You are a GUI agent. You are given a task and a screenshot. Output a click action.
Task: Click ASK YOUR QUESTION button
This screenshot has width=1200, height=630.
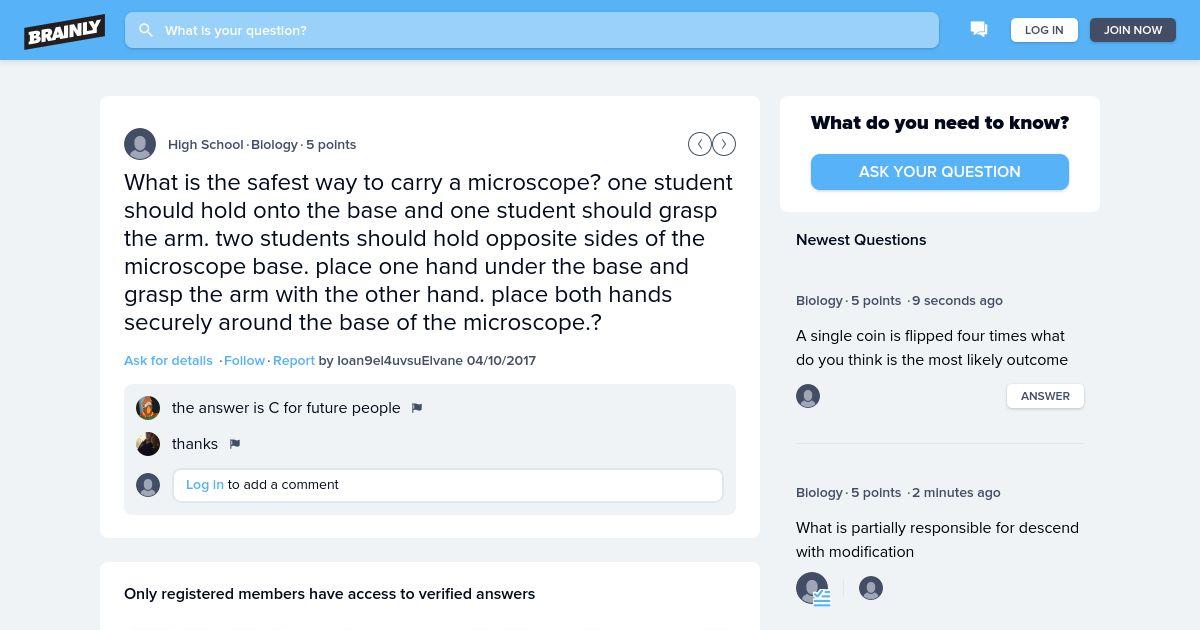click(x=940, y=172)
